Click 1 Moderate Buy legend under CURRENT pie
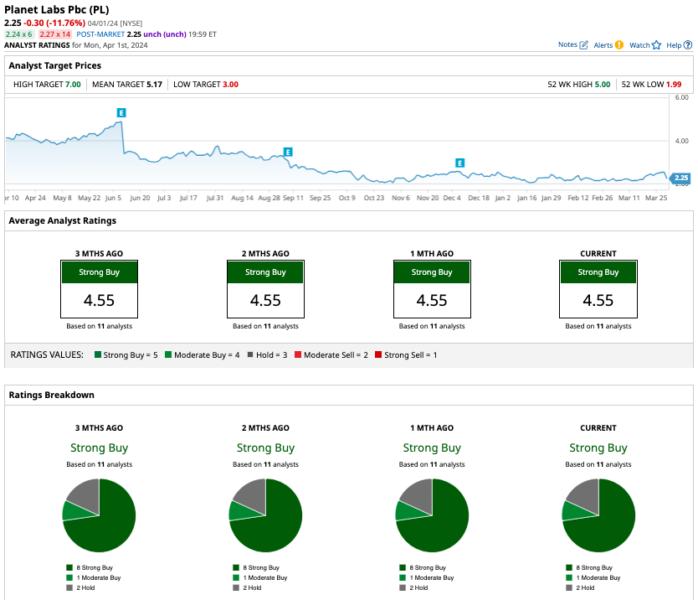The width and height of the screenshot is (698, 600). click(x=593, y=578)
